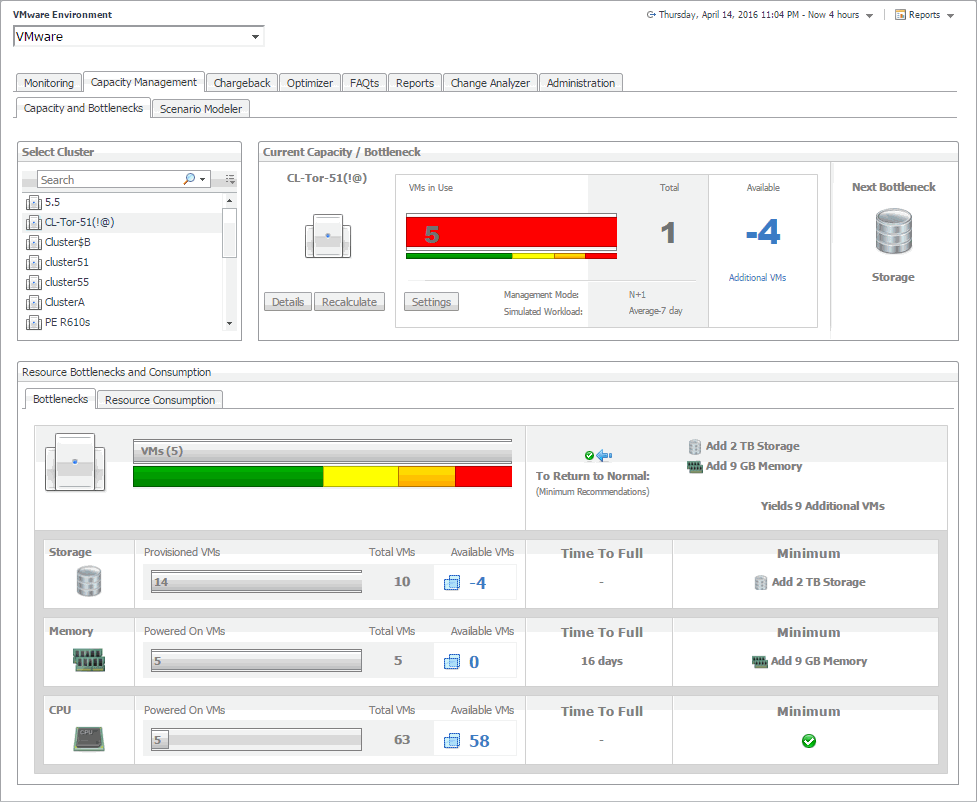Click the Storage row database icon
The image size is (977, 802).
(88, 581)
